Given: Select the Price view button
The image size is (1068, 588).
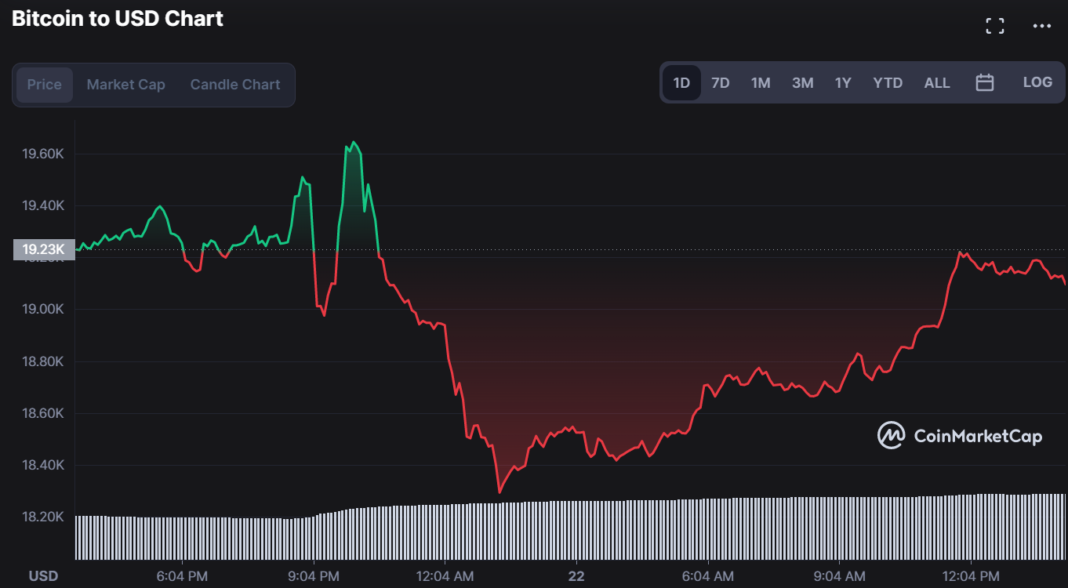Looking at the screenshot, I should (x=44, y=84).
